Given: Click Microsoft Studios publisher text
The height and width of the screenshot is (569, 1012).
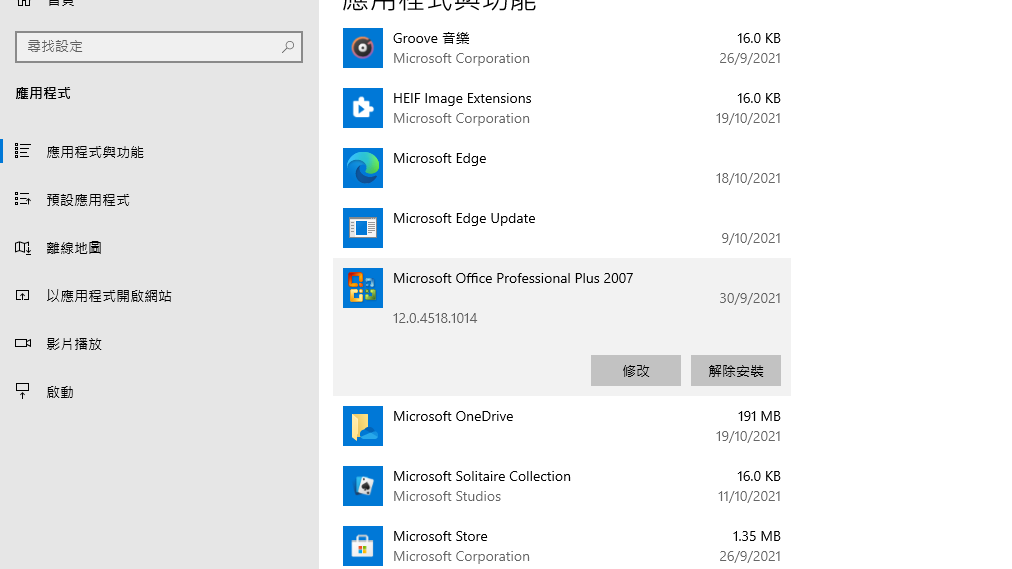Looking at the screenshot, I should click(x=447, y=496).
